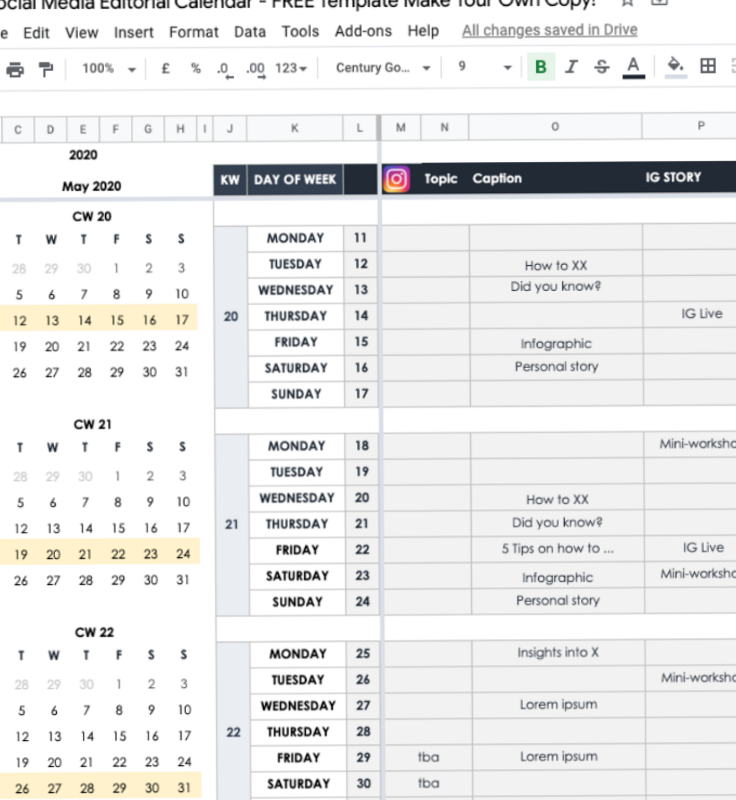Open the Add-ons menu
Image resolution: width=736 pixels, height=800 pixels.
click(363, 31)
